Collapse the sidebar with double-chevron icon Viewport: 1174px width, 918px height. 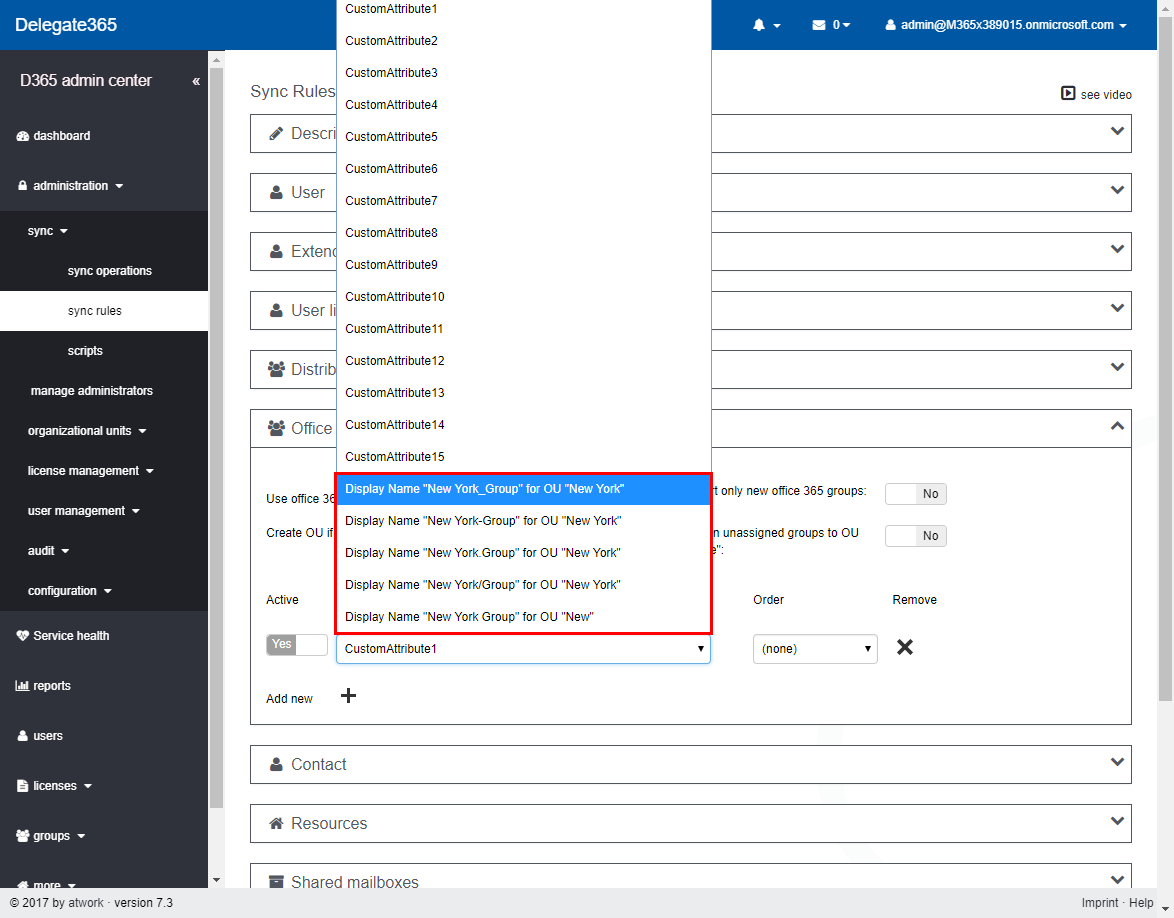(196, 81)
